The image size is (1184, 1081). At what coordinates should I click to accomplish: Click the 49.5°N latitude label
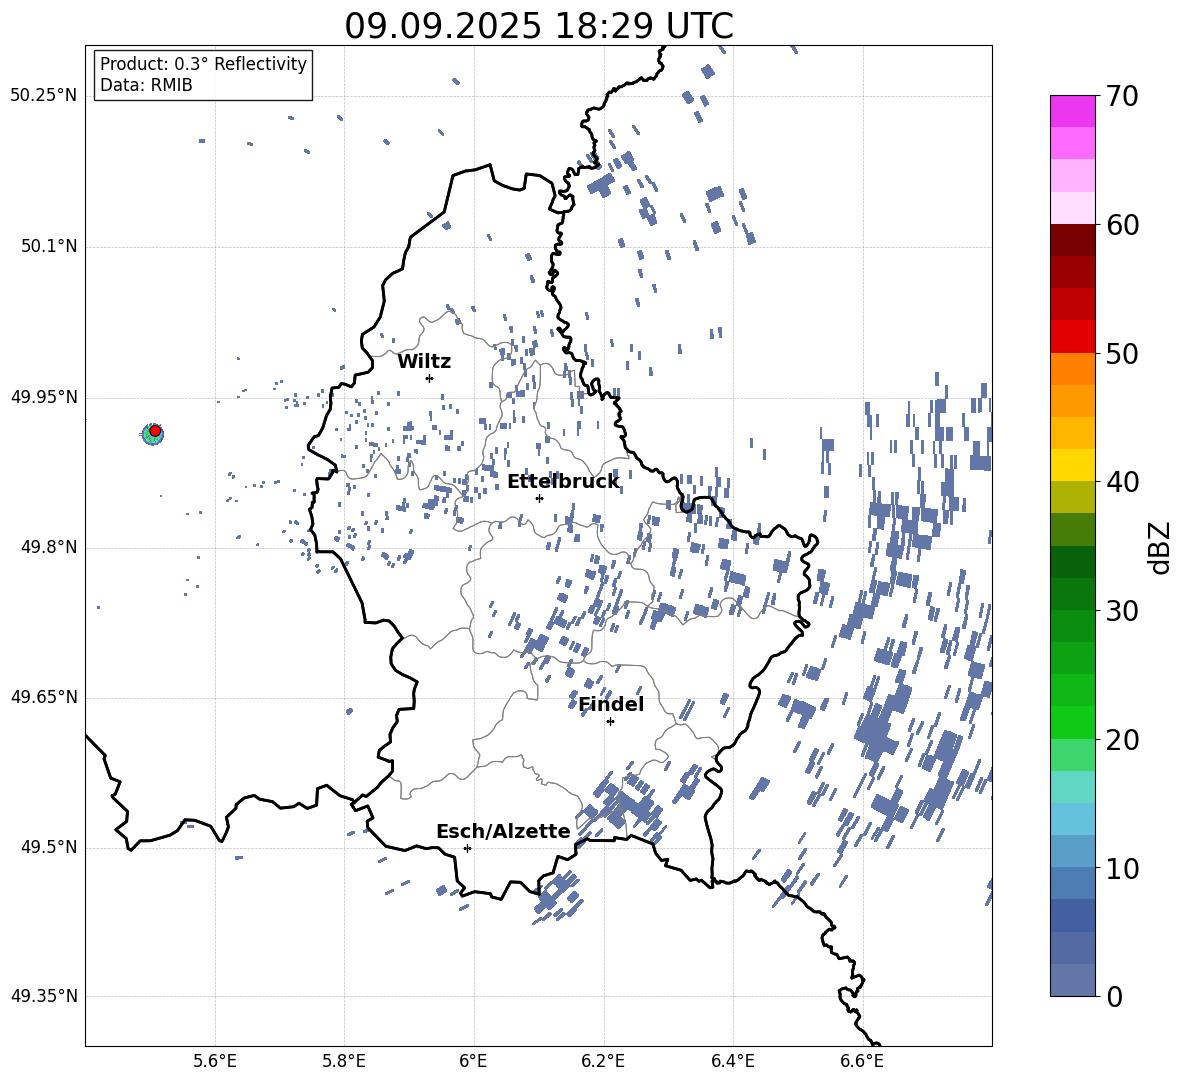point(49,847)
